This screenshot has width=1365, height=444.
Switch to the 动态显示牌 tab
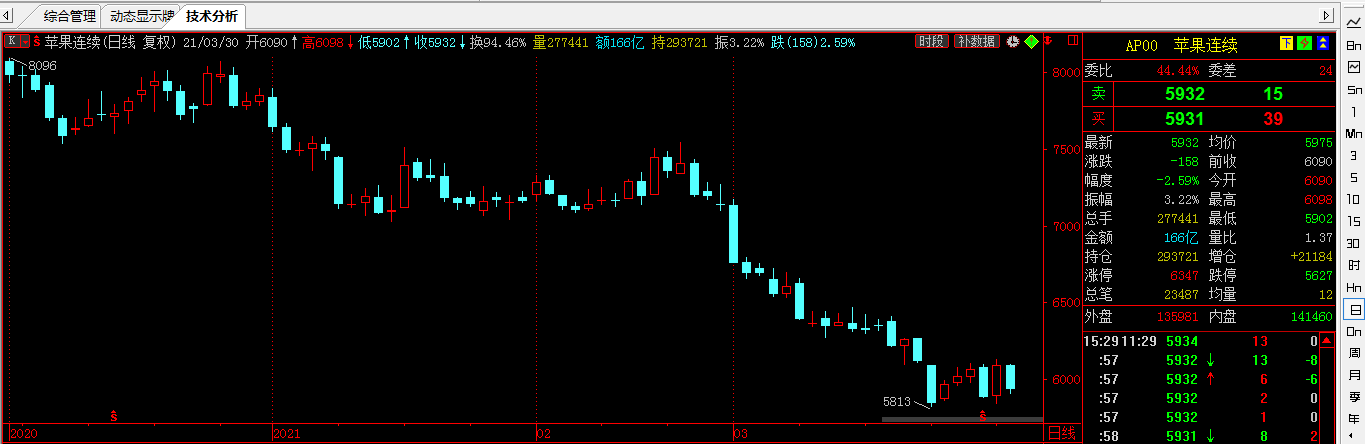(x=141, y=16)
